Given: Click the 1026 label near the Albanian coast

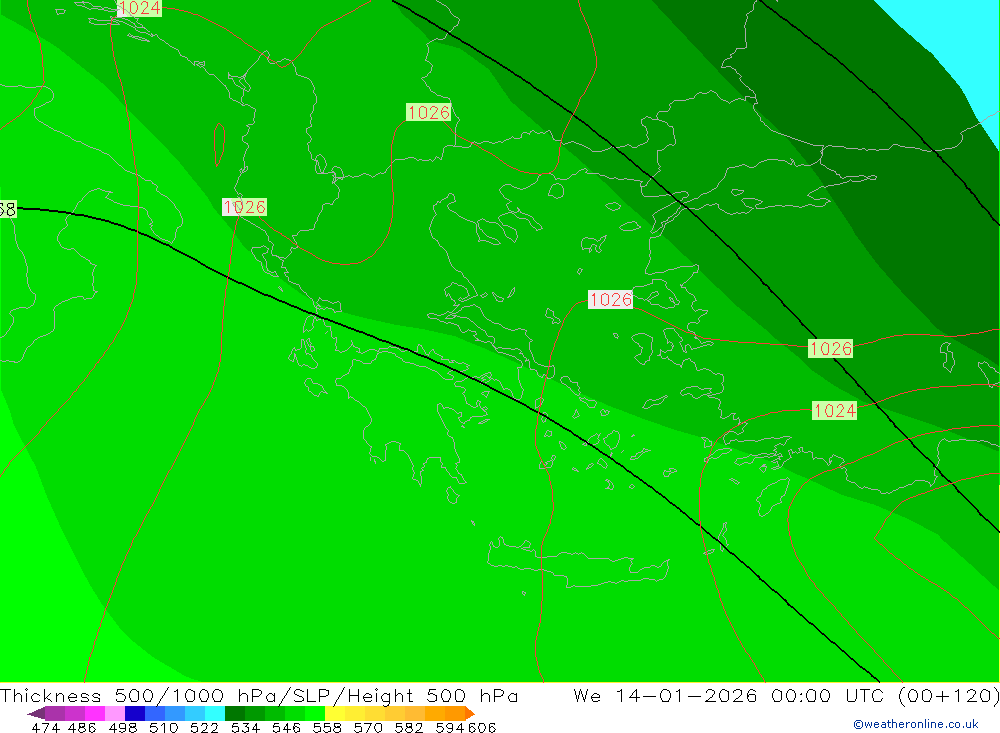Looking at the screenshot, I should pyautogui.click(x=244, y=207).
